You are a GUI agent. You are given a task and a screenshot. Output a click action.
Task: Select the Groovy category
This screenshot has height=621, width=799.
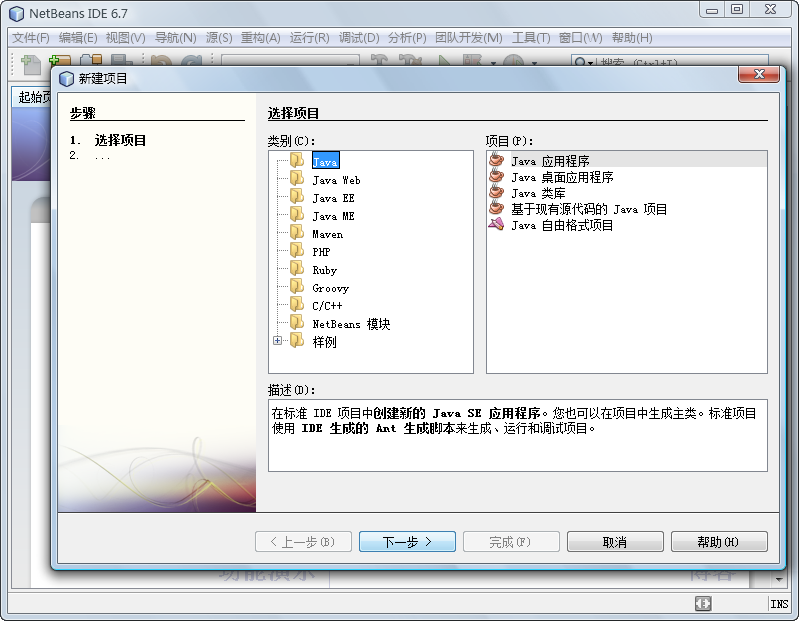coord(331,288)
